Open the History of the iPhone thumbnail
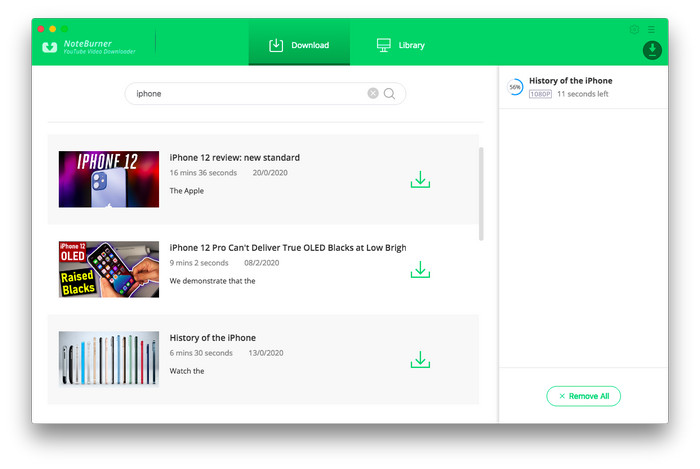Image resolution: width=700 pixels, height=469 pixels. [x=108, y=359]
